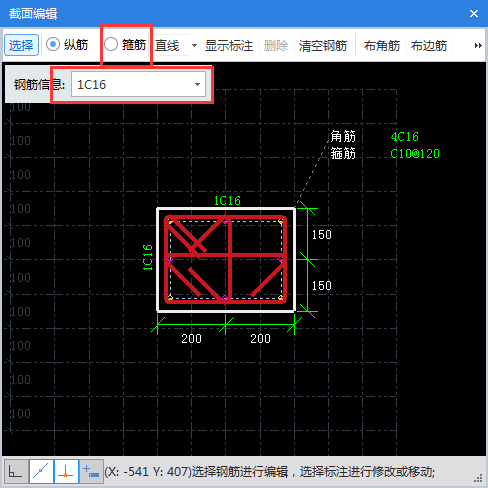Click the 选择 button in toolbar
Viewport: 488px width, 488px height.
click(x=22, y=45)
